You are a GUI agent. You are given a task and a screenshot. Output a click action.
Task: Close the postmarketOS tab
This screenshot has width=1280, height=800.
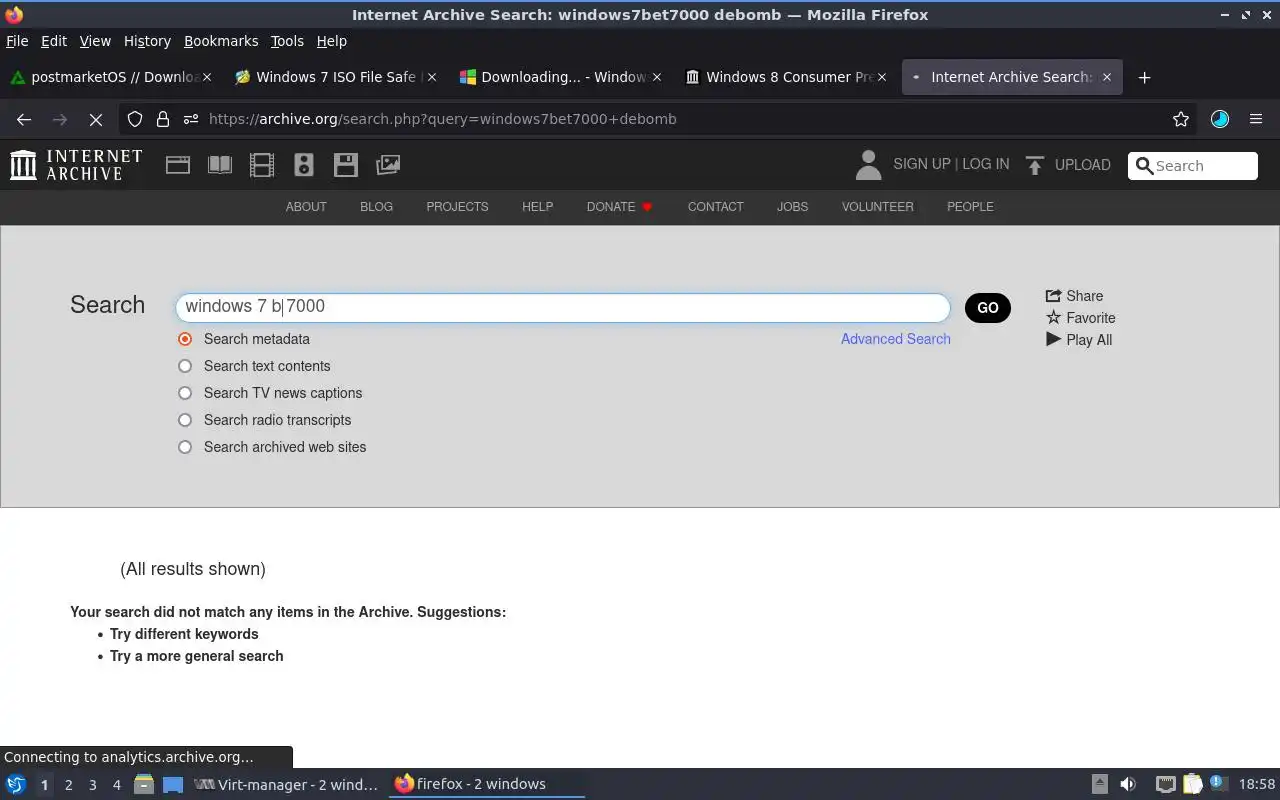207,77
